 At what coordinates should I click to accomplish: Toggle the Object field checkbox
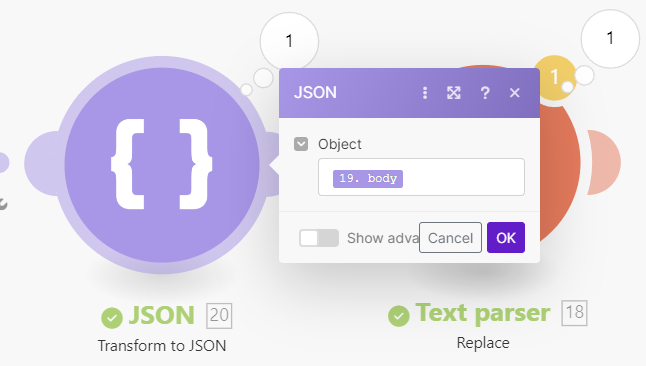(x=301, y=144)
